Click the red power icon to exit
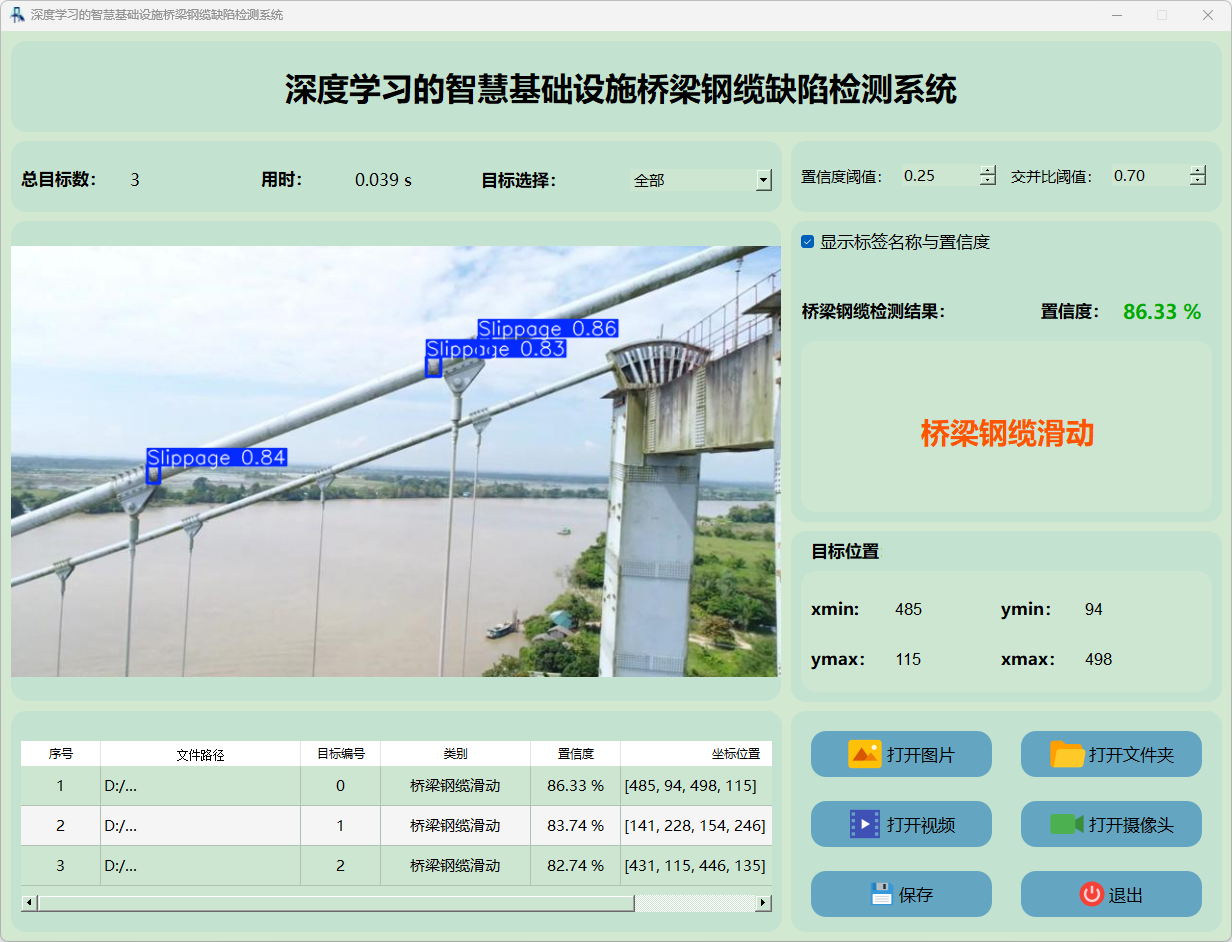The width and height of the screenshot is (1232, 942). pos(1091,894)
